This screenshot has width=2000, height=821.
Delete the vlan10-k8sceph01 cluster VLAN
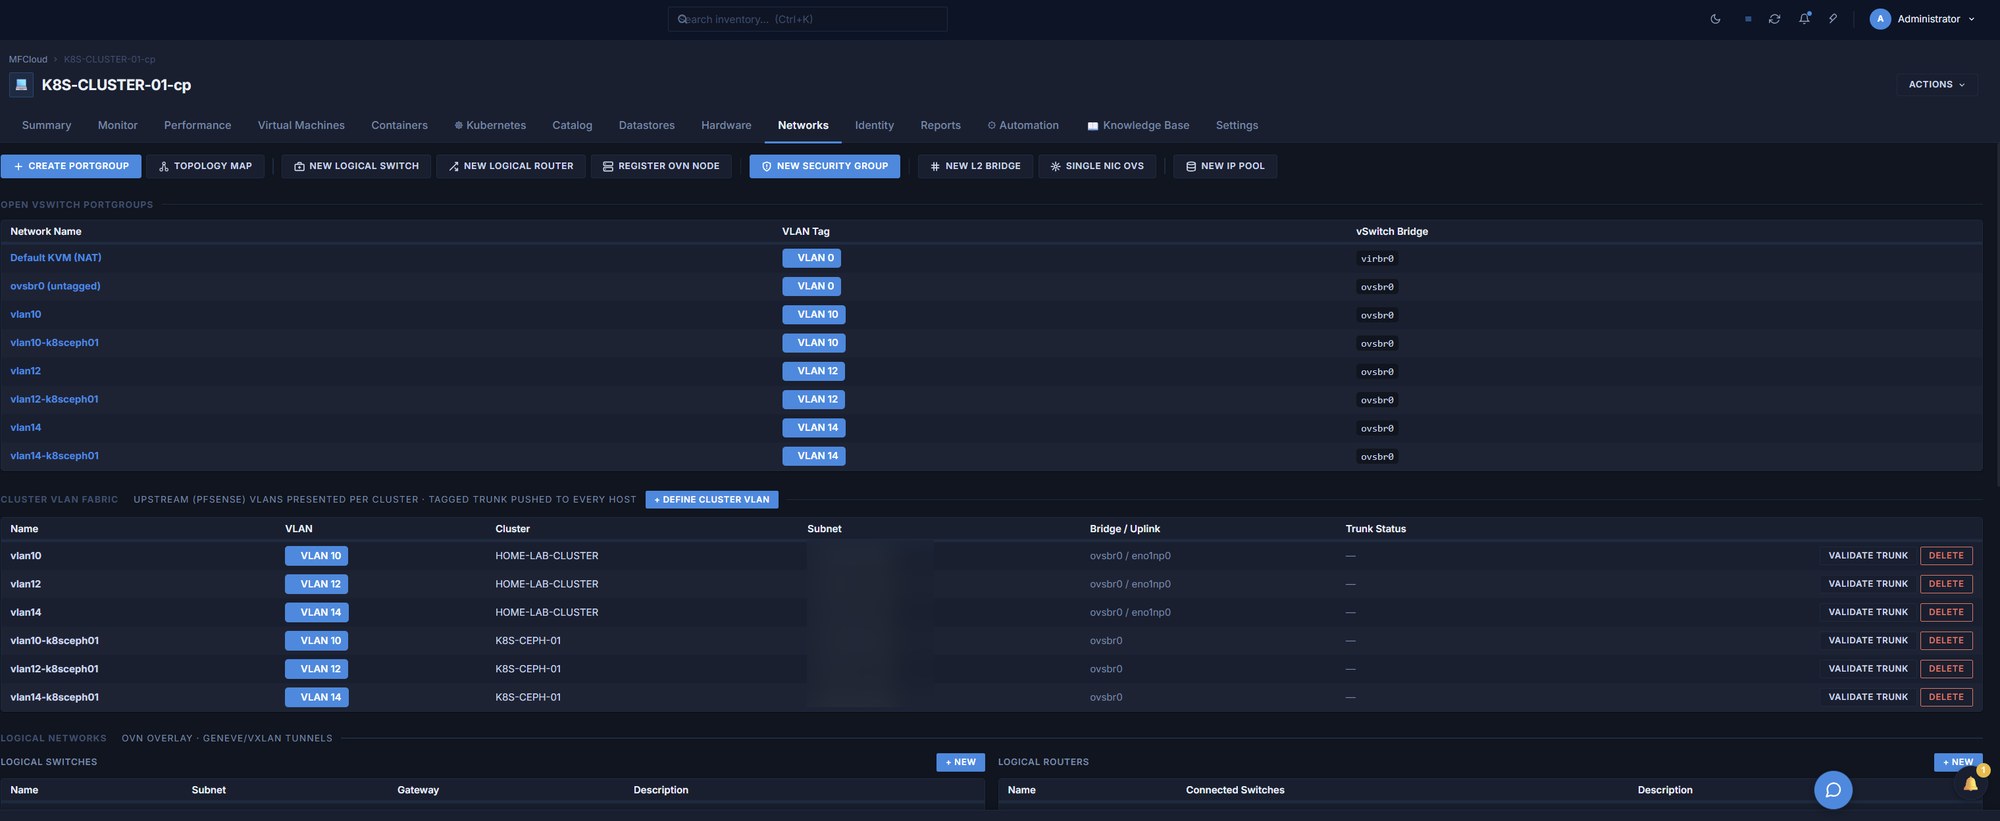[x=1946, y=641]
